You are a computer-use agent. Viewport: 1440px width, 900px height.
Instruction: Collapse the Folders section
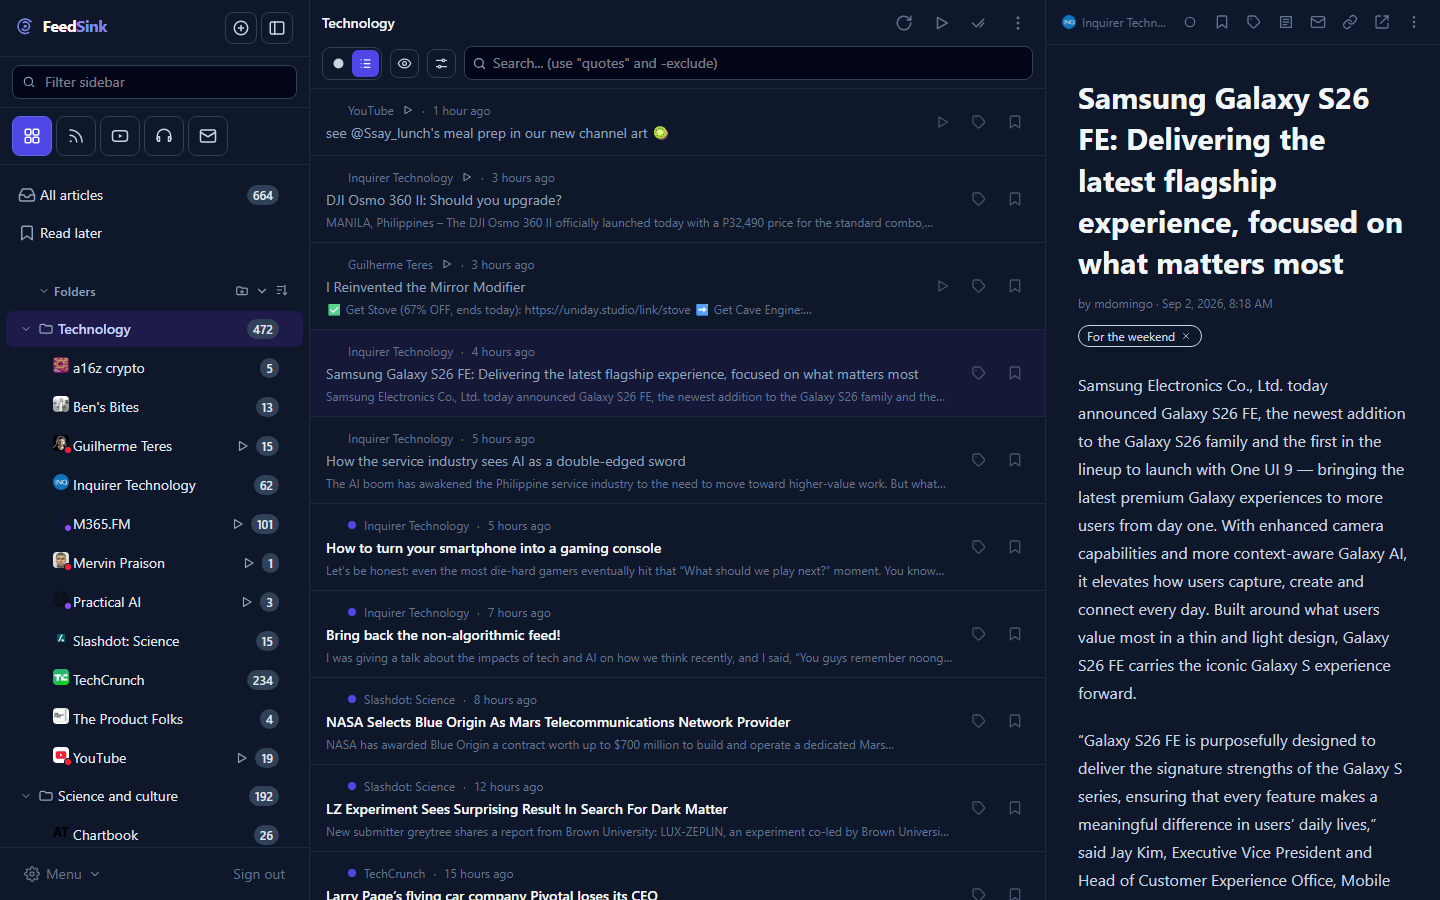tap(44, 291)
